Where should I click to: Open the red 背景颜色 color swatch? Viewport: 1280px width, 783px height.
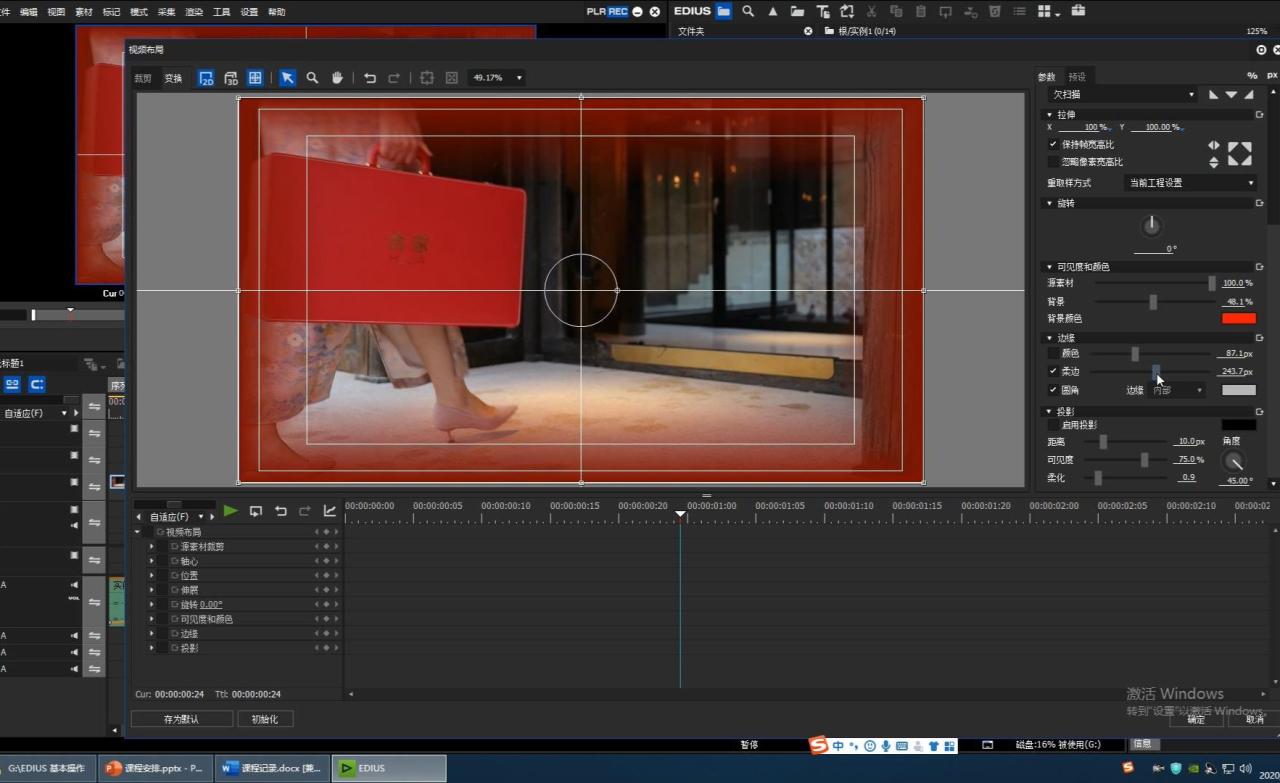tap(1238, 318)
